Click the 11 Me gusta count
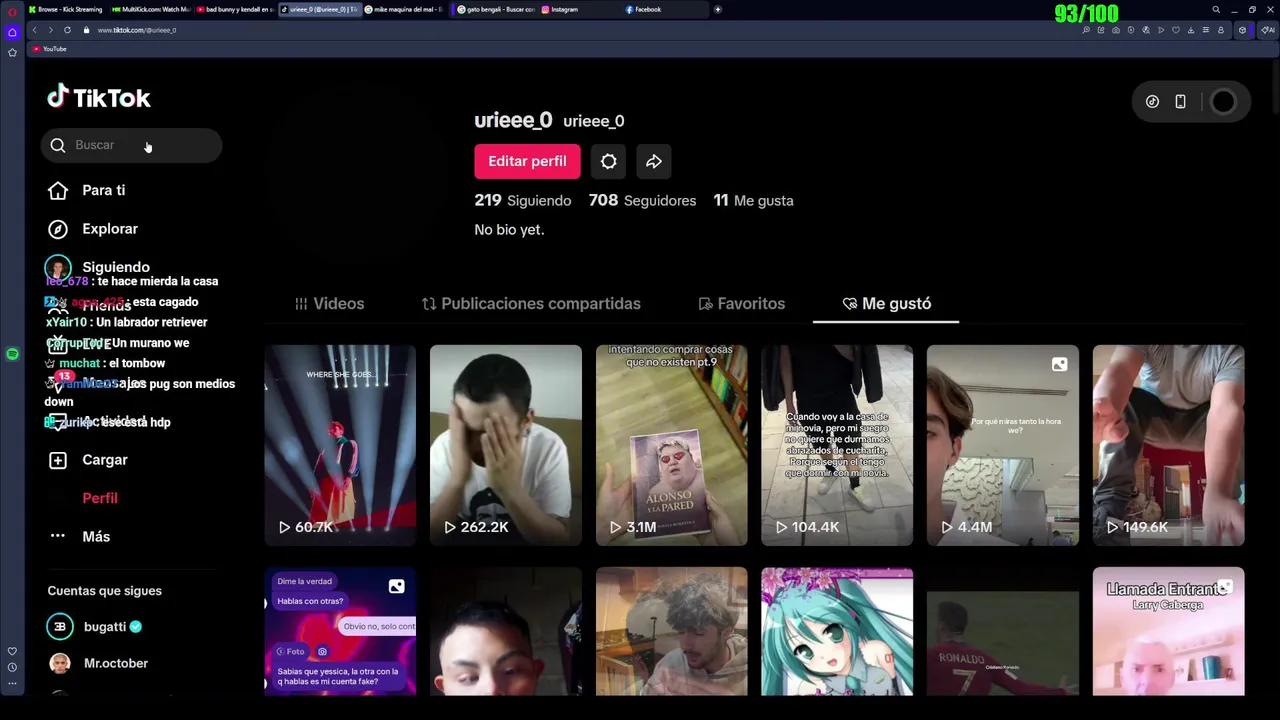The image size is (1280, 720). [753, 200]
